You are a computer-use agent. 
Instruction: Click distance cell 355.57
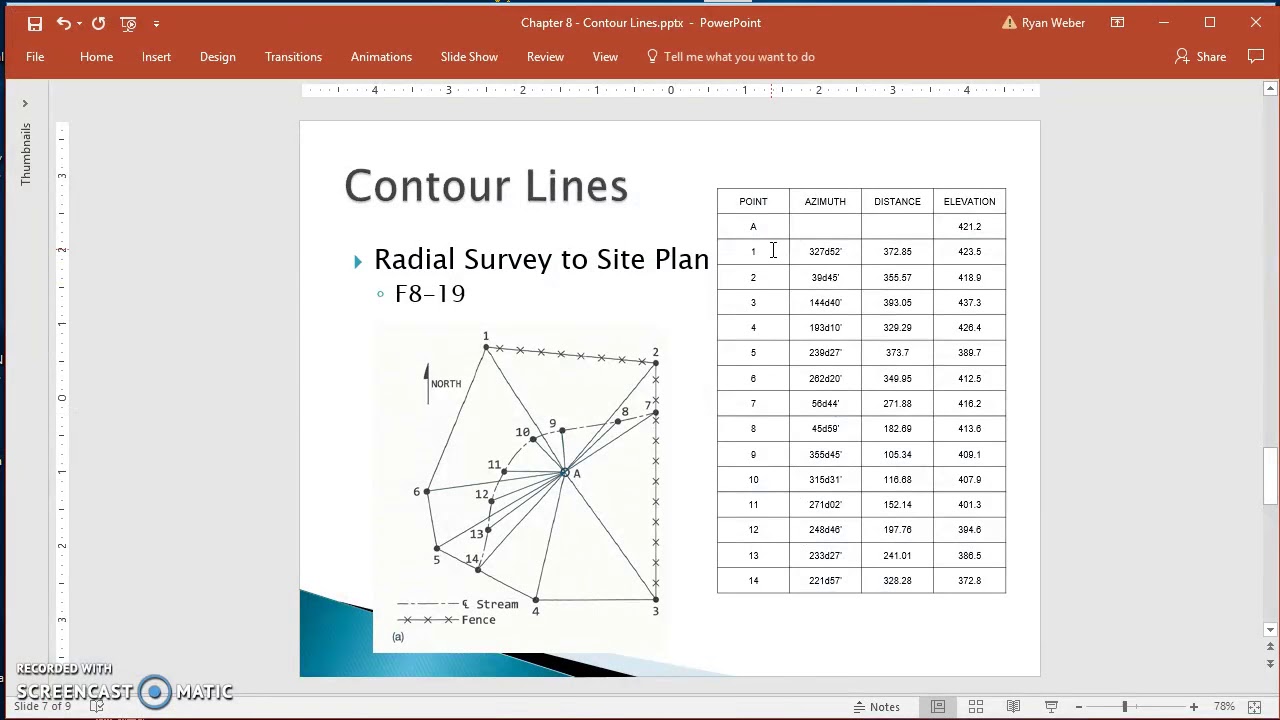click(897, 277)
